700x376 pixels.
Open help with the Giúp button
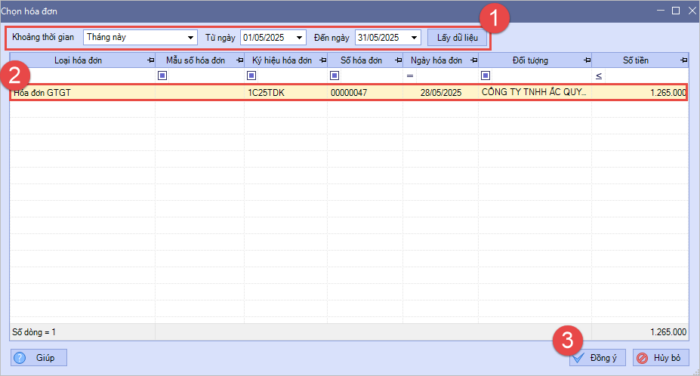39,358
